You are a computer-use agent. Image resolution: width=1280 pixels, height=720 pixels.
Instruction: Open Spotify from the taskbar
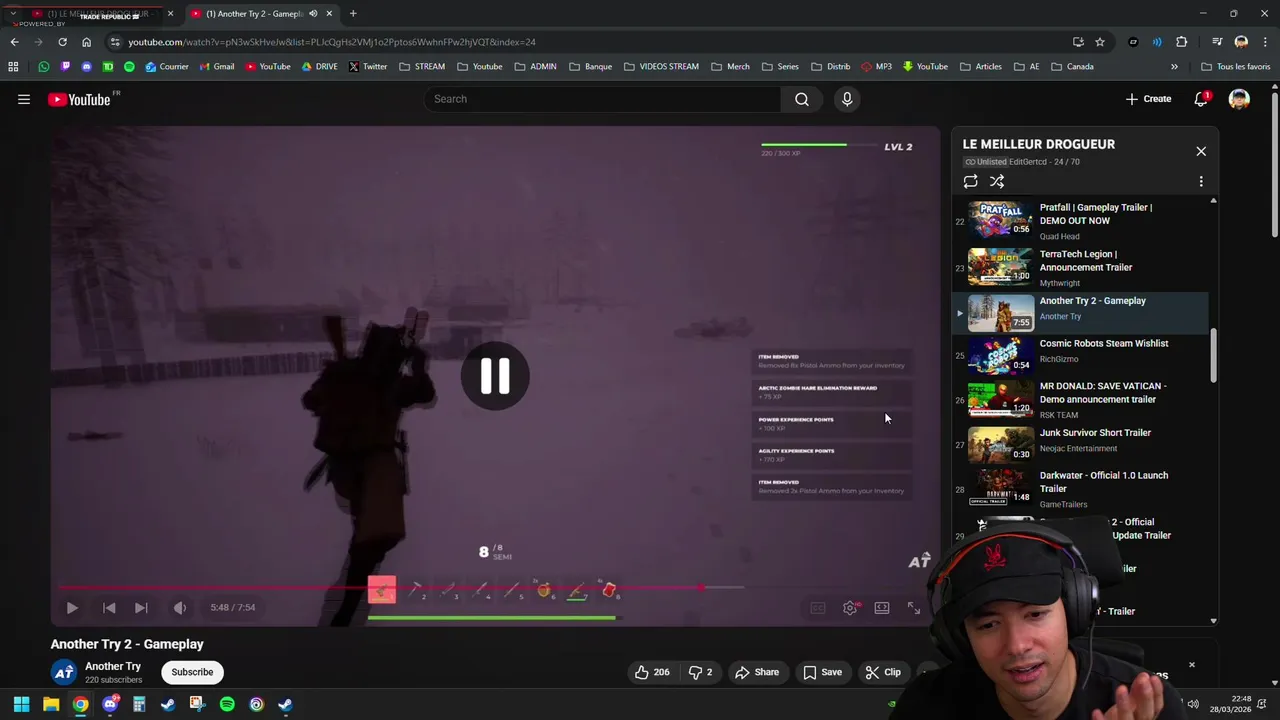coord(227,704)
